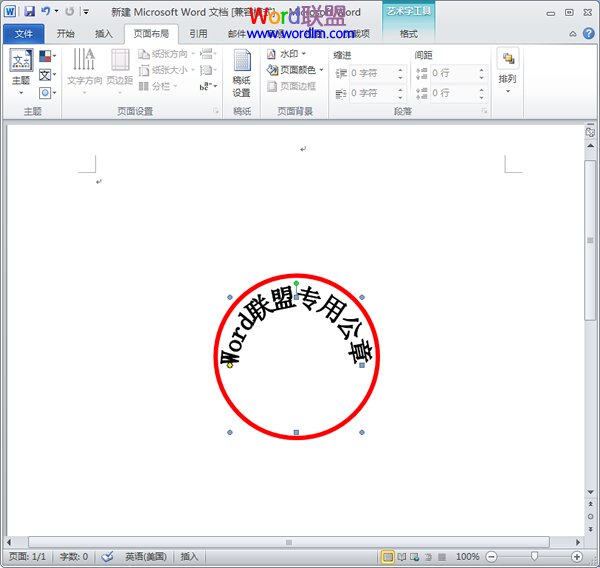Open the 段落 dialog launcher
Screen dimensions: 600x568
pyautogui.click(x=484, y=111)
